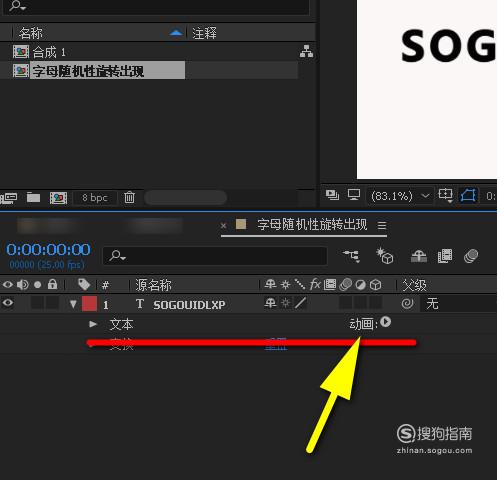Click the red label swatch of SOGOUIDLXP
This screenshot has width=497, height=480.
89,304
